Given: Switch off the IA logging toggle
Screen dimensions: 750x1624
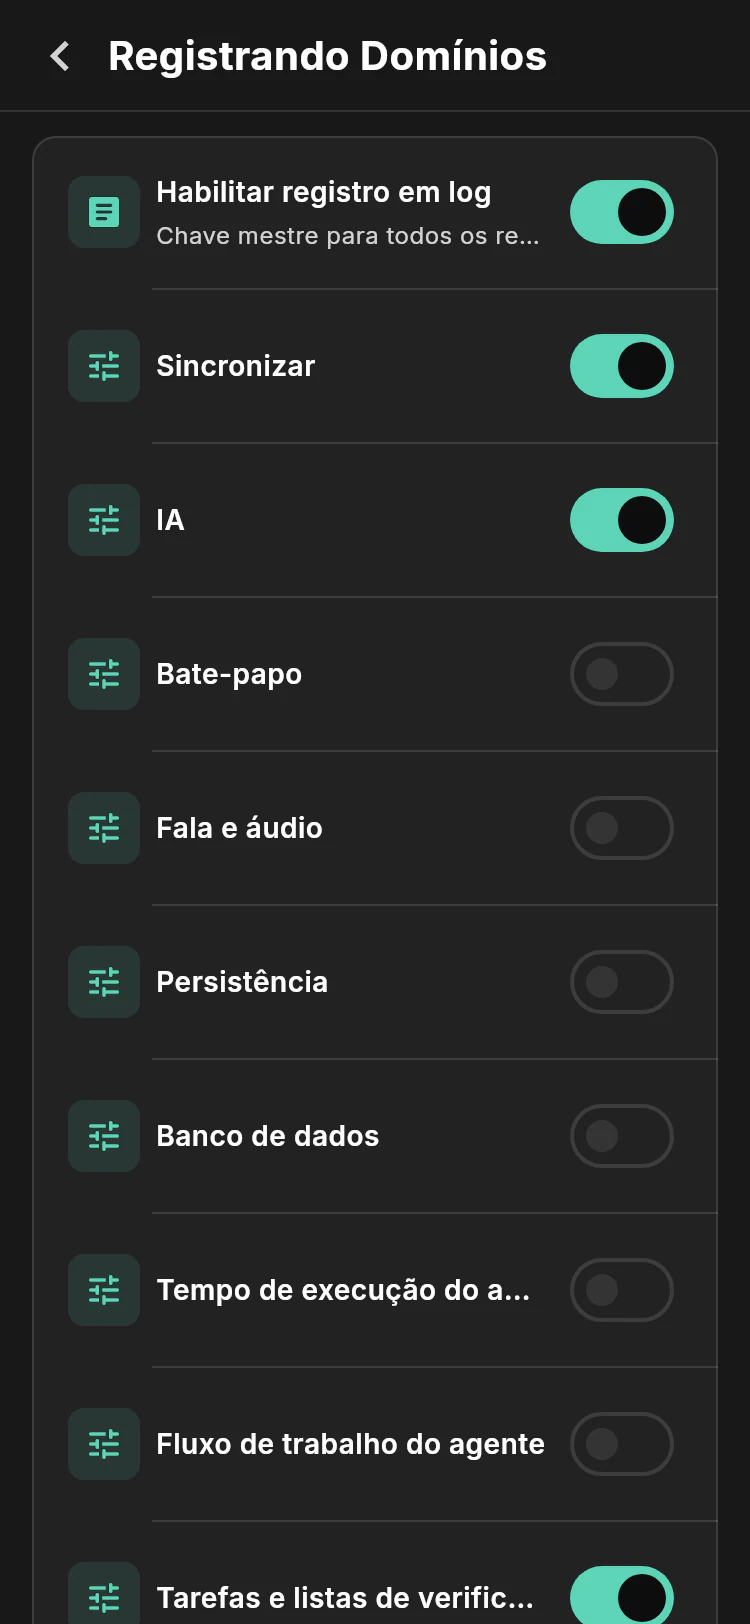Looking at the screenshot, I should coord(622,520).
